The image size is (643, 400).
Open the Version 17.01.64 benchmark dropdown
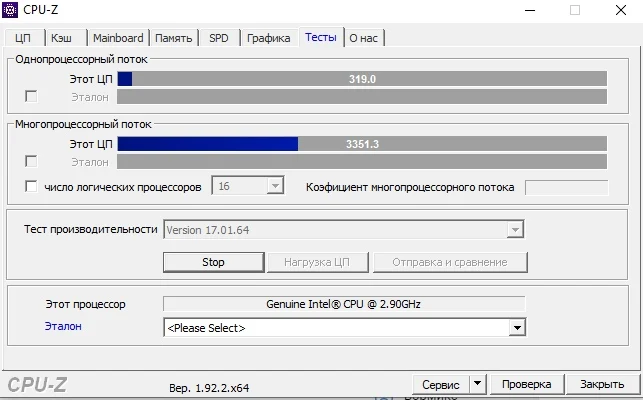click(344, 230)
